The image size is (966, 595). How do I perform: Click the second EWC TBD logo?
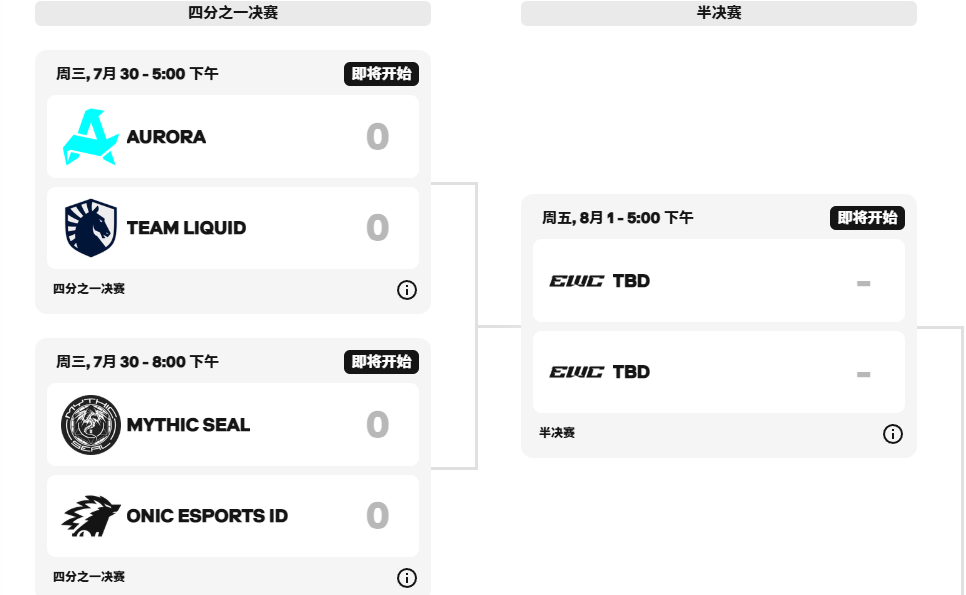click(x=577, y=372)
